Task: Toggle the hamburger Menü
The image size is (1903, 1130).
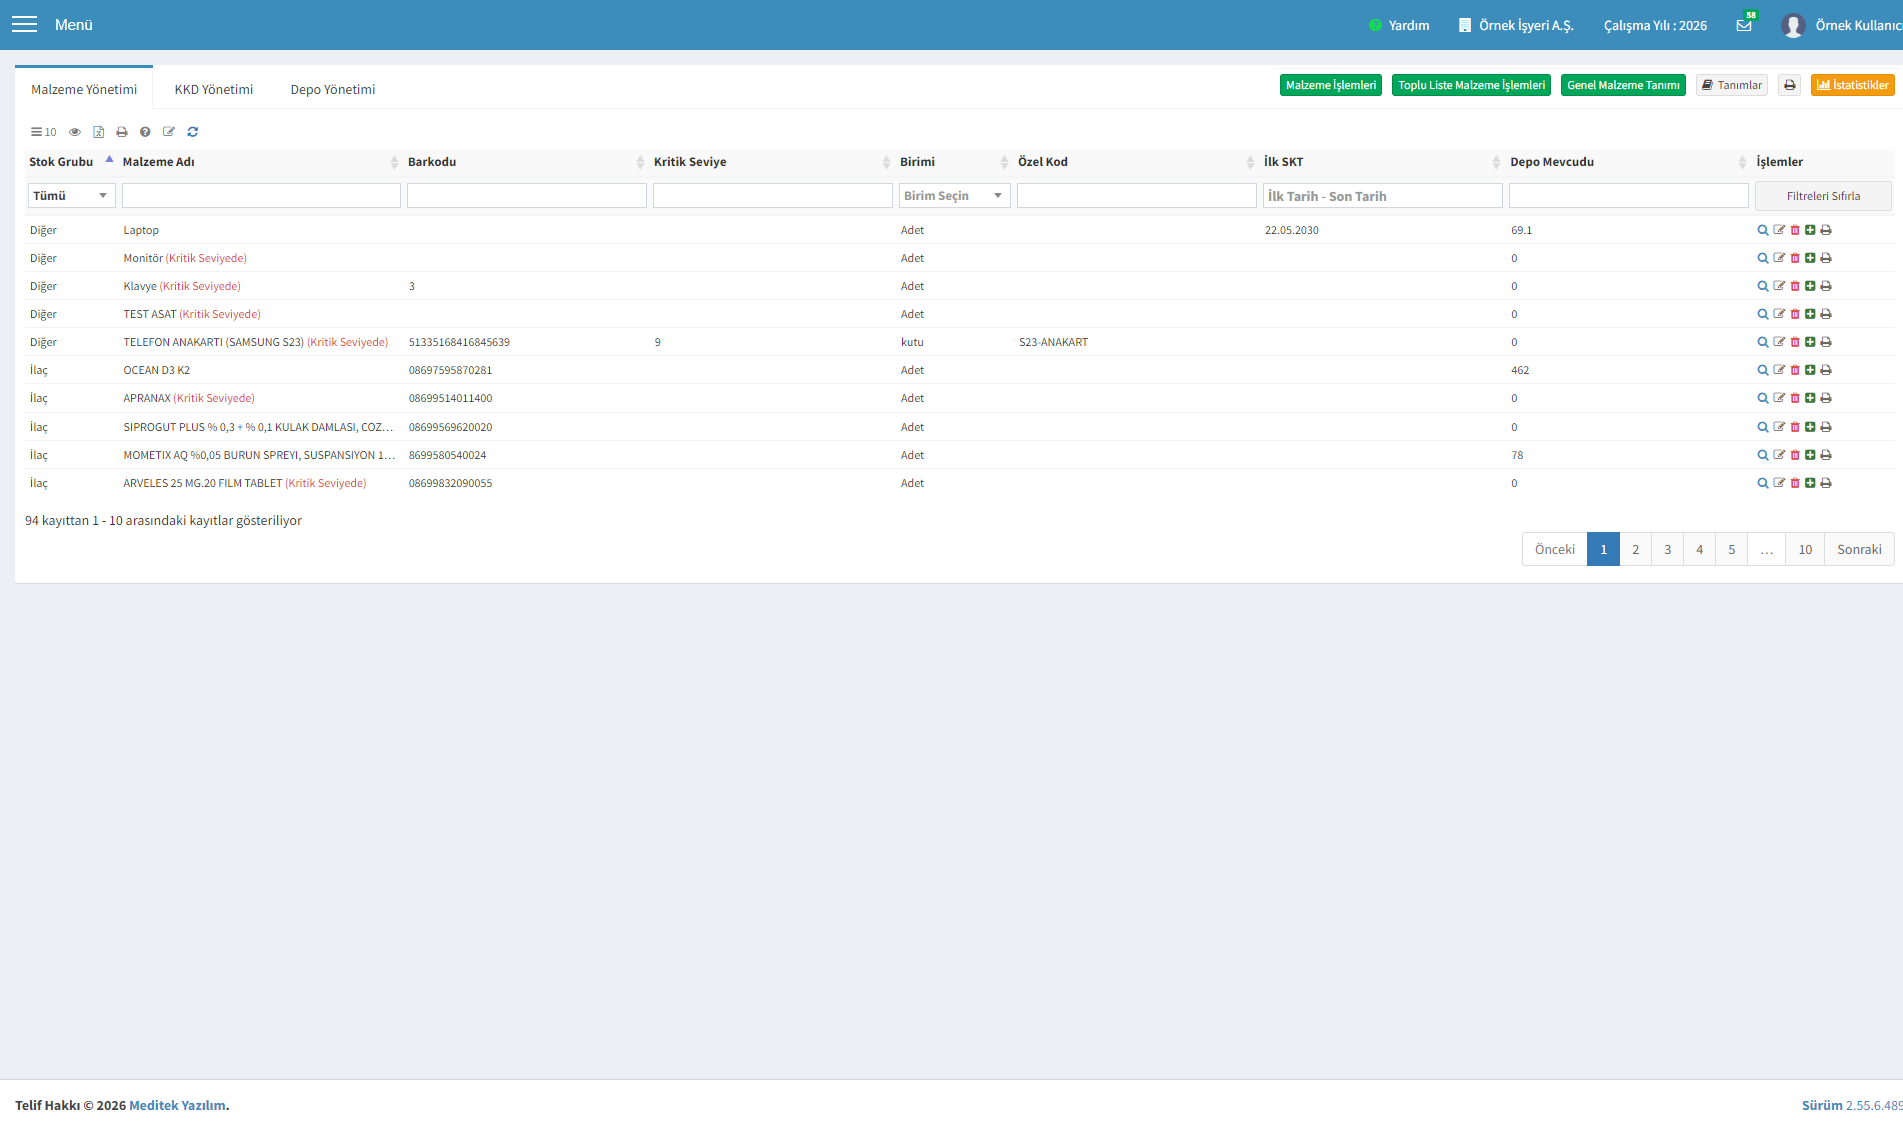Action: click(x=24, y=24)
